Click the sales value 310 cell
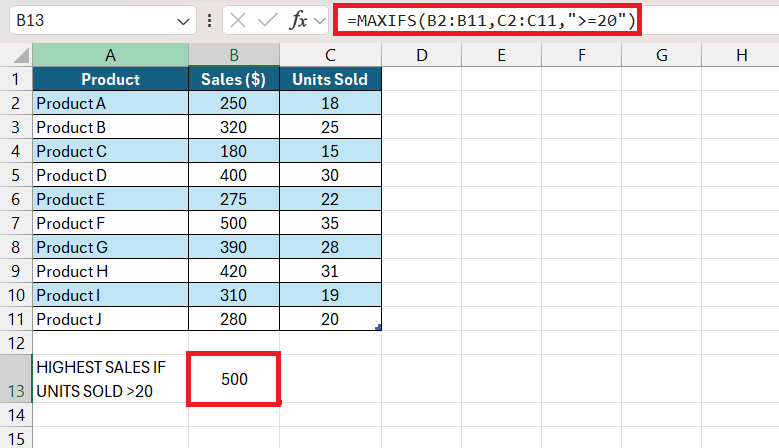Viewport: 779px width, 448px height. 234,295
